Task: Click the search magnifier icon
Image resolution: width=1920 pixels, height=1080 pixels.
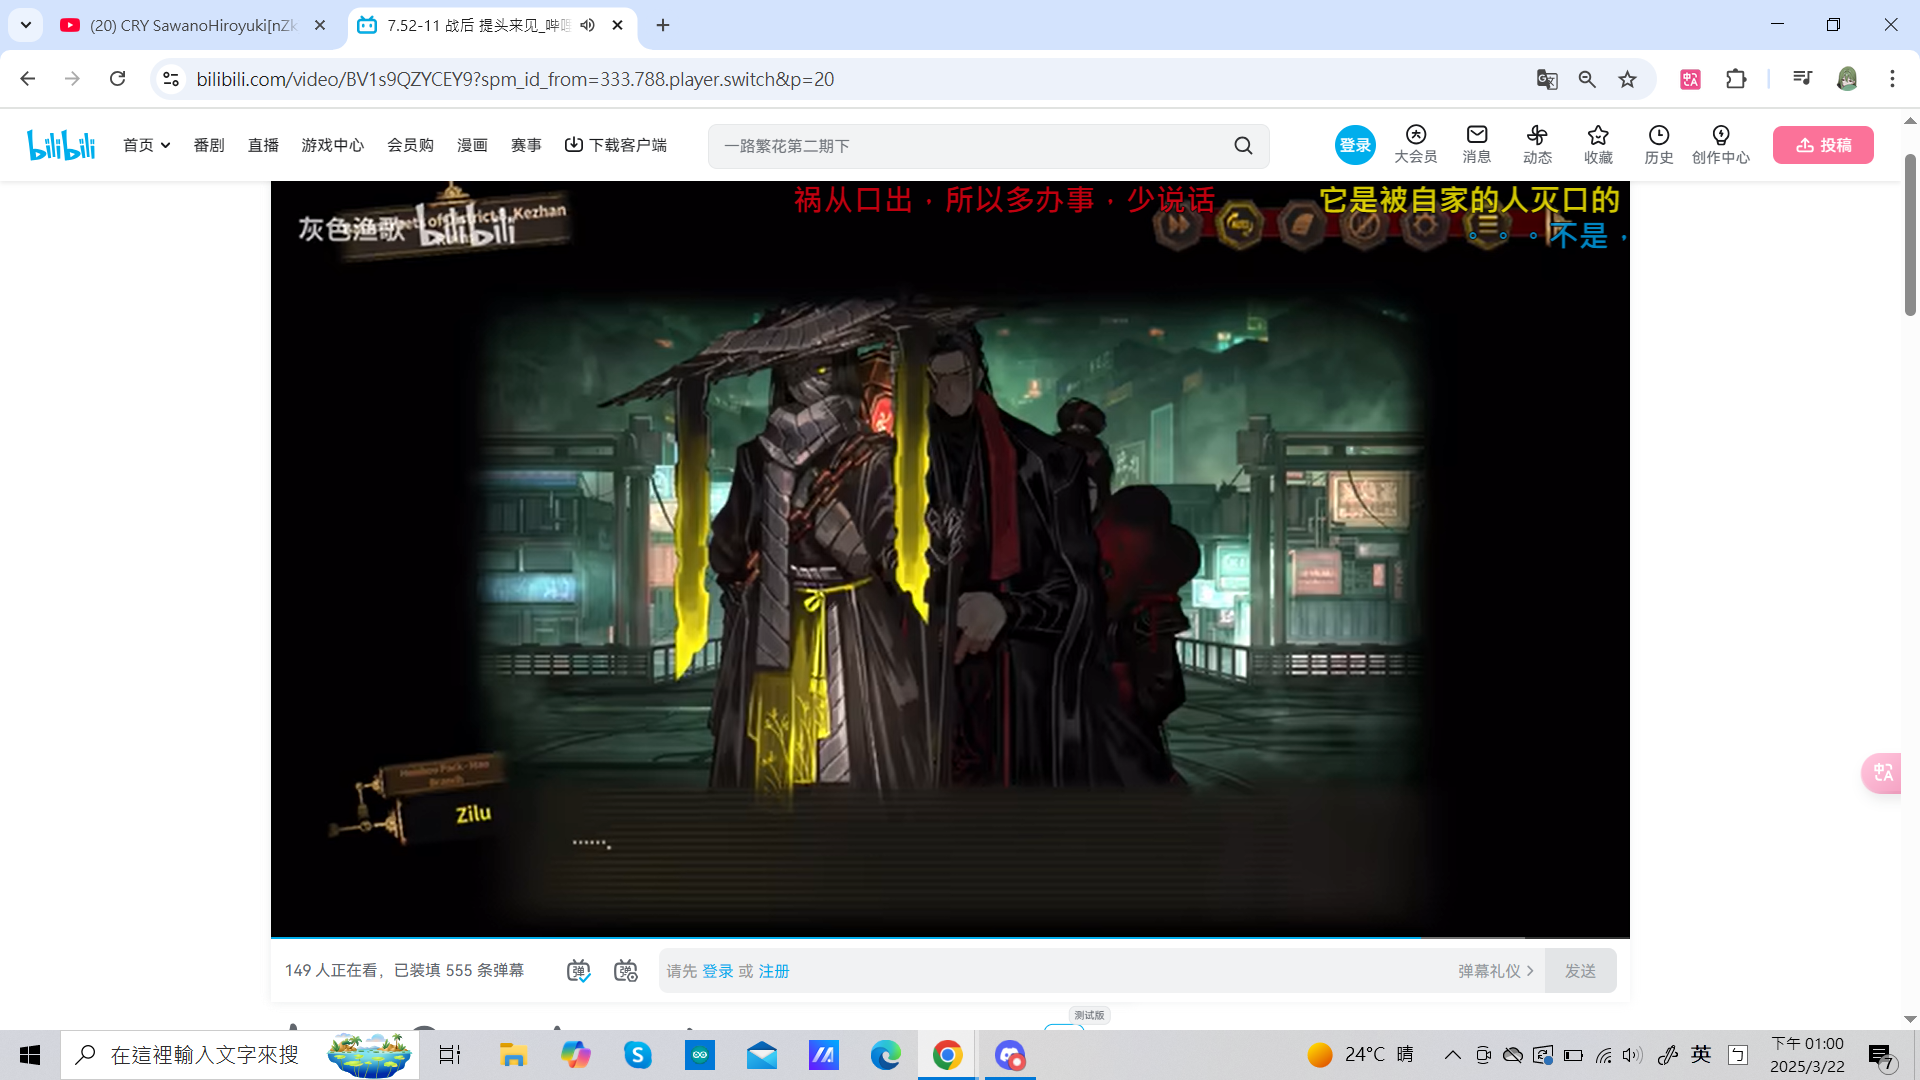Action: (x=1243, y=146)
